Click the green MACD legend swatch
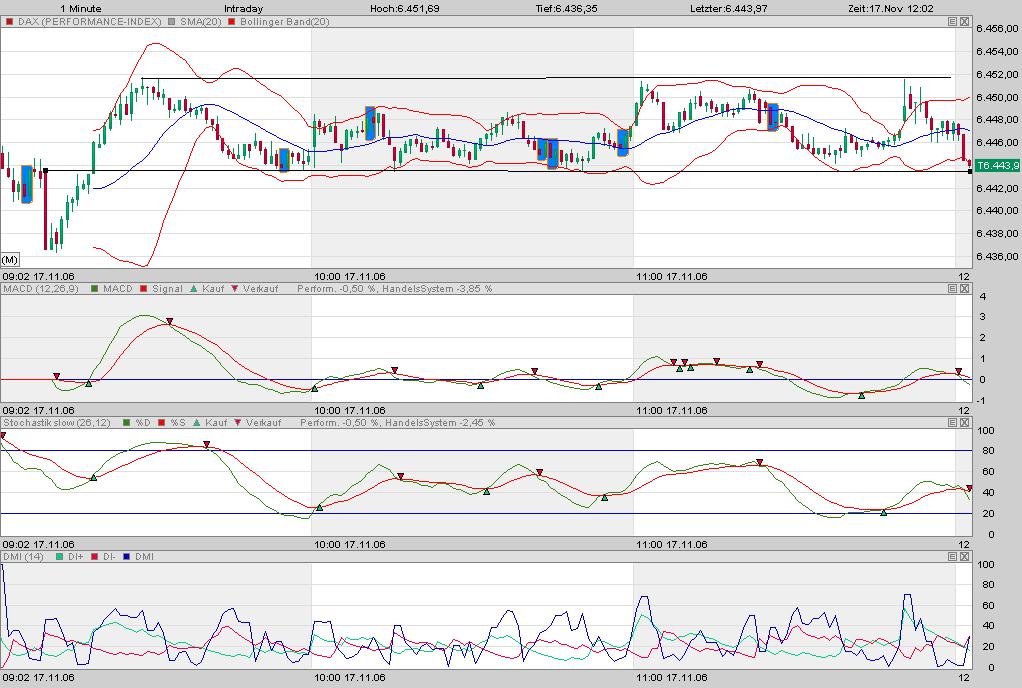 coord(95,289)
